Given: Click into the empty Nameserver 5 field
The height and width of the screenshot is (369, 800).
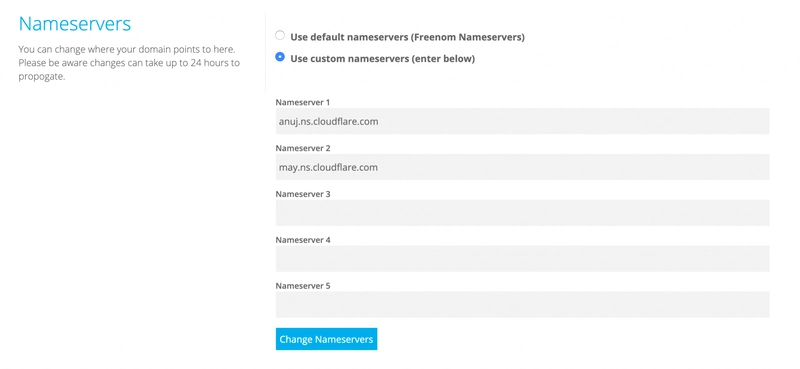Looking at the screenshot, I should point(522,305).
